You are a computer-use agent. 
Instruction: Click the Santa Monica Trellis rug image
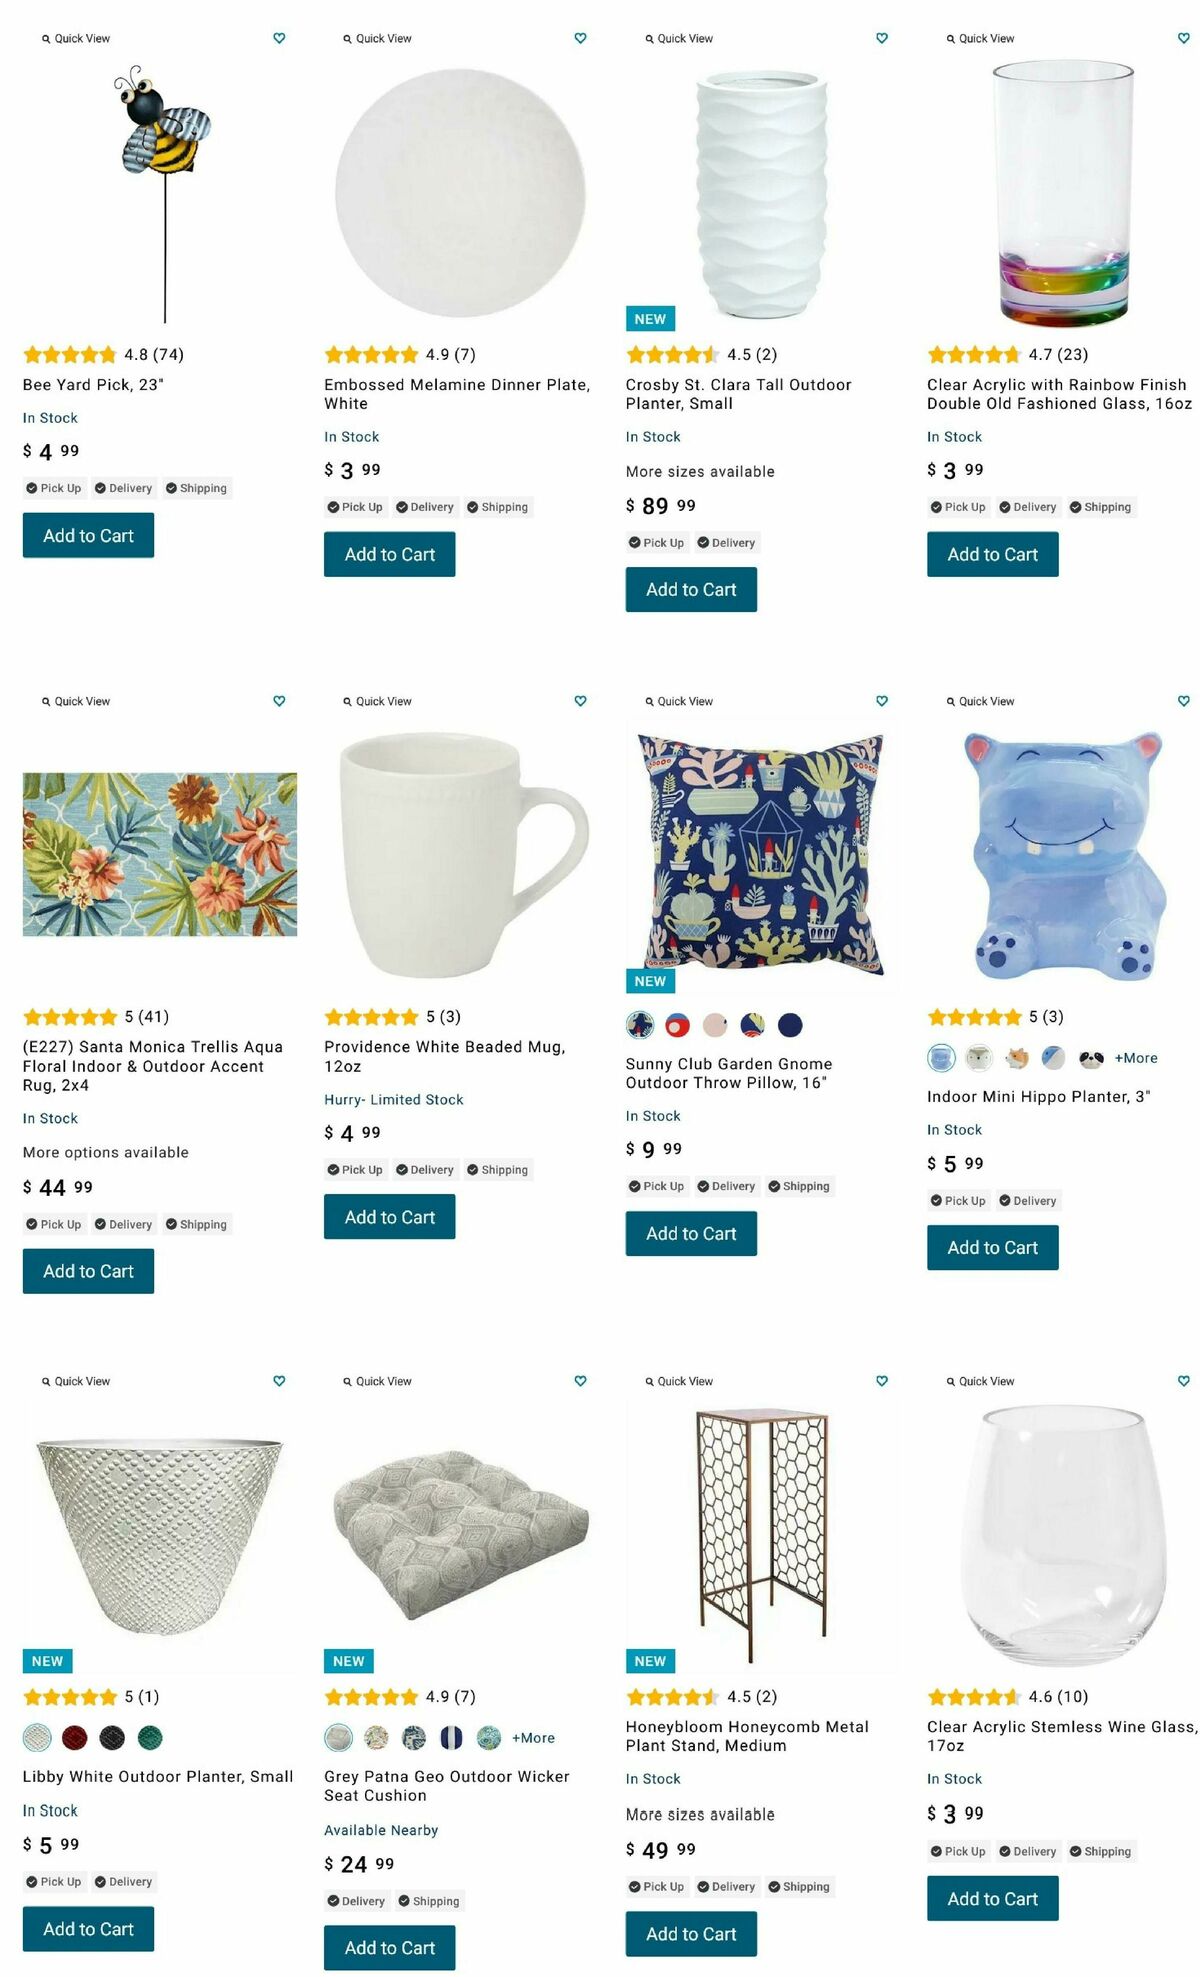[160, 854]
